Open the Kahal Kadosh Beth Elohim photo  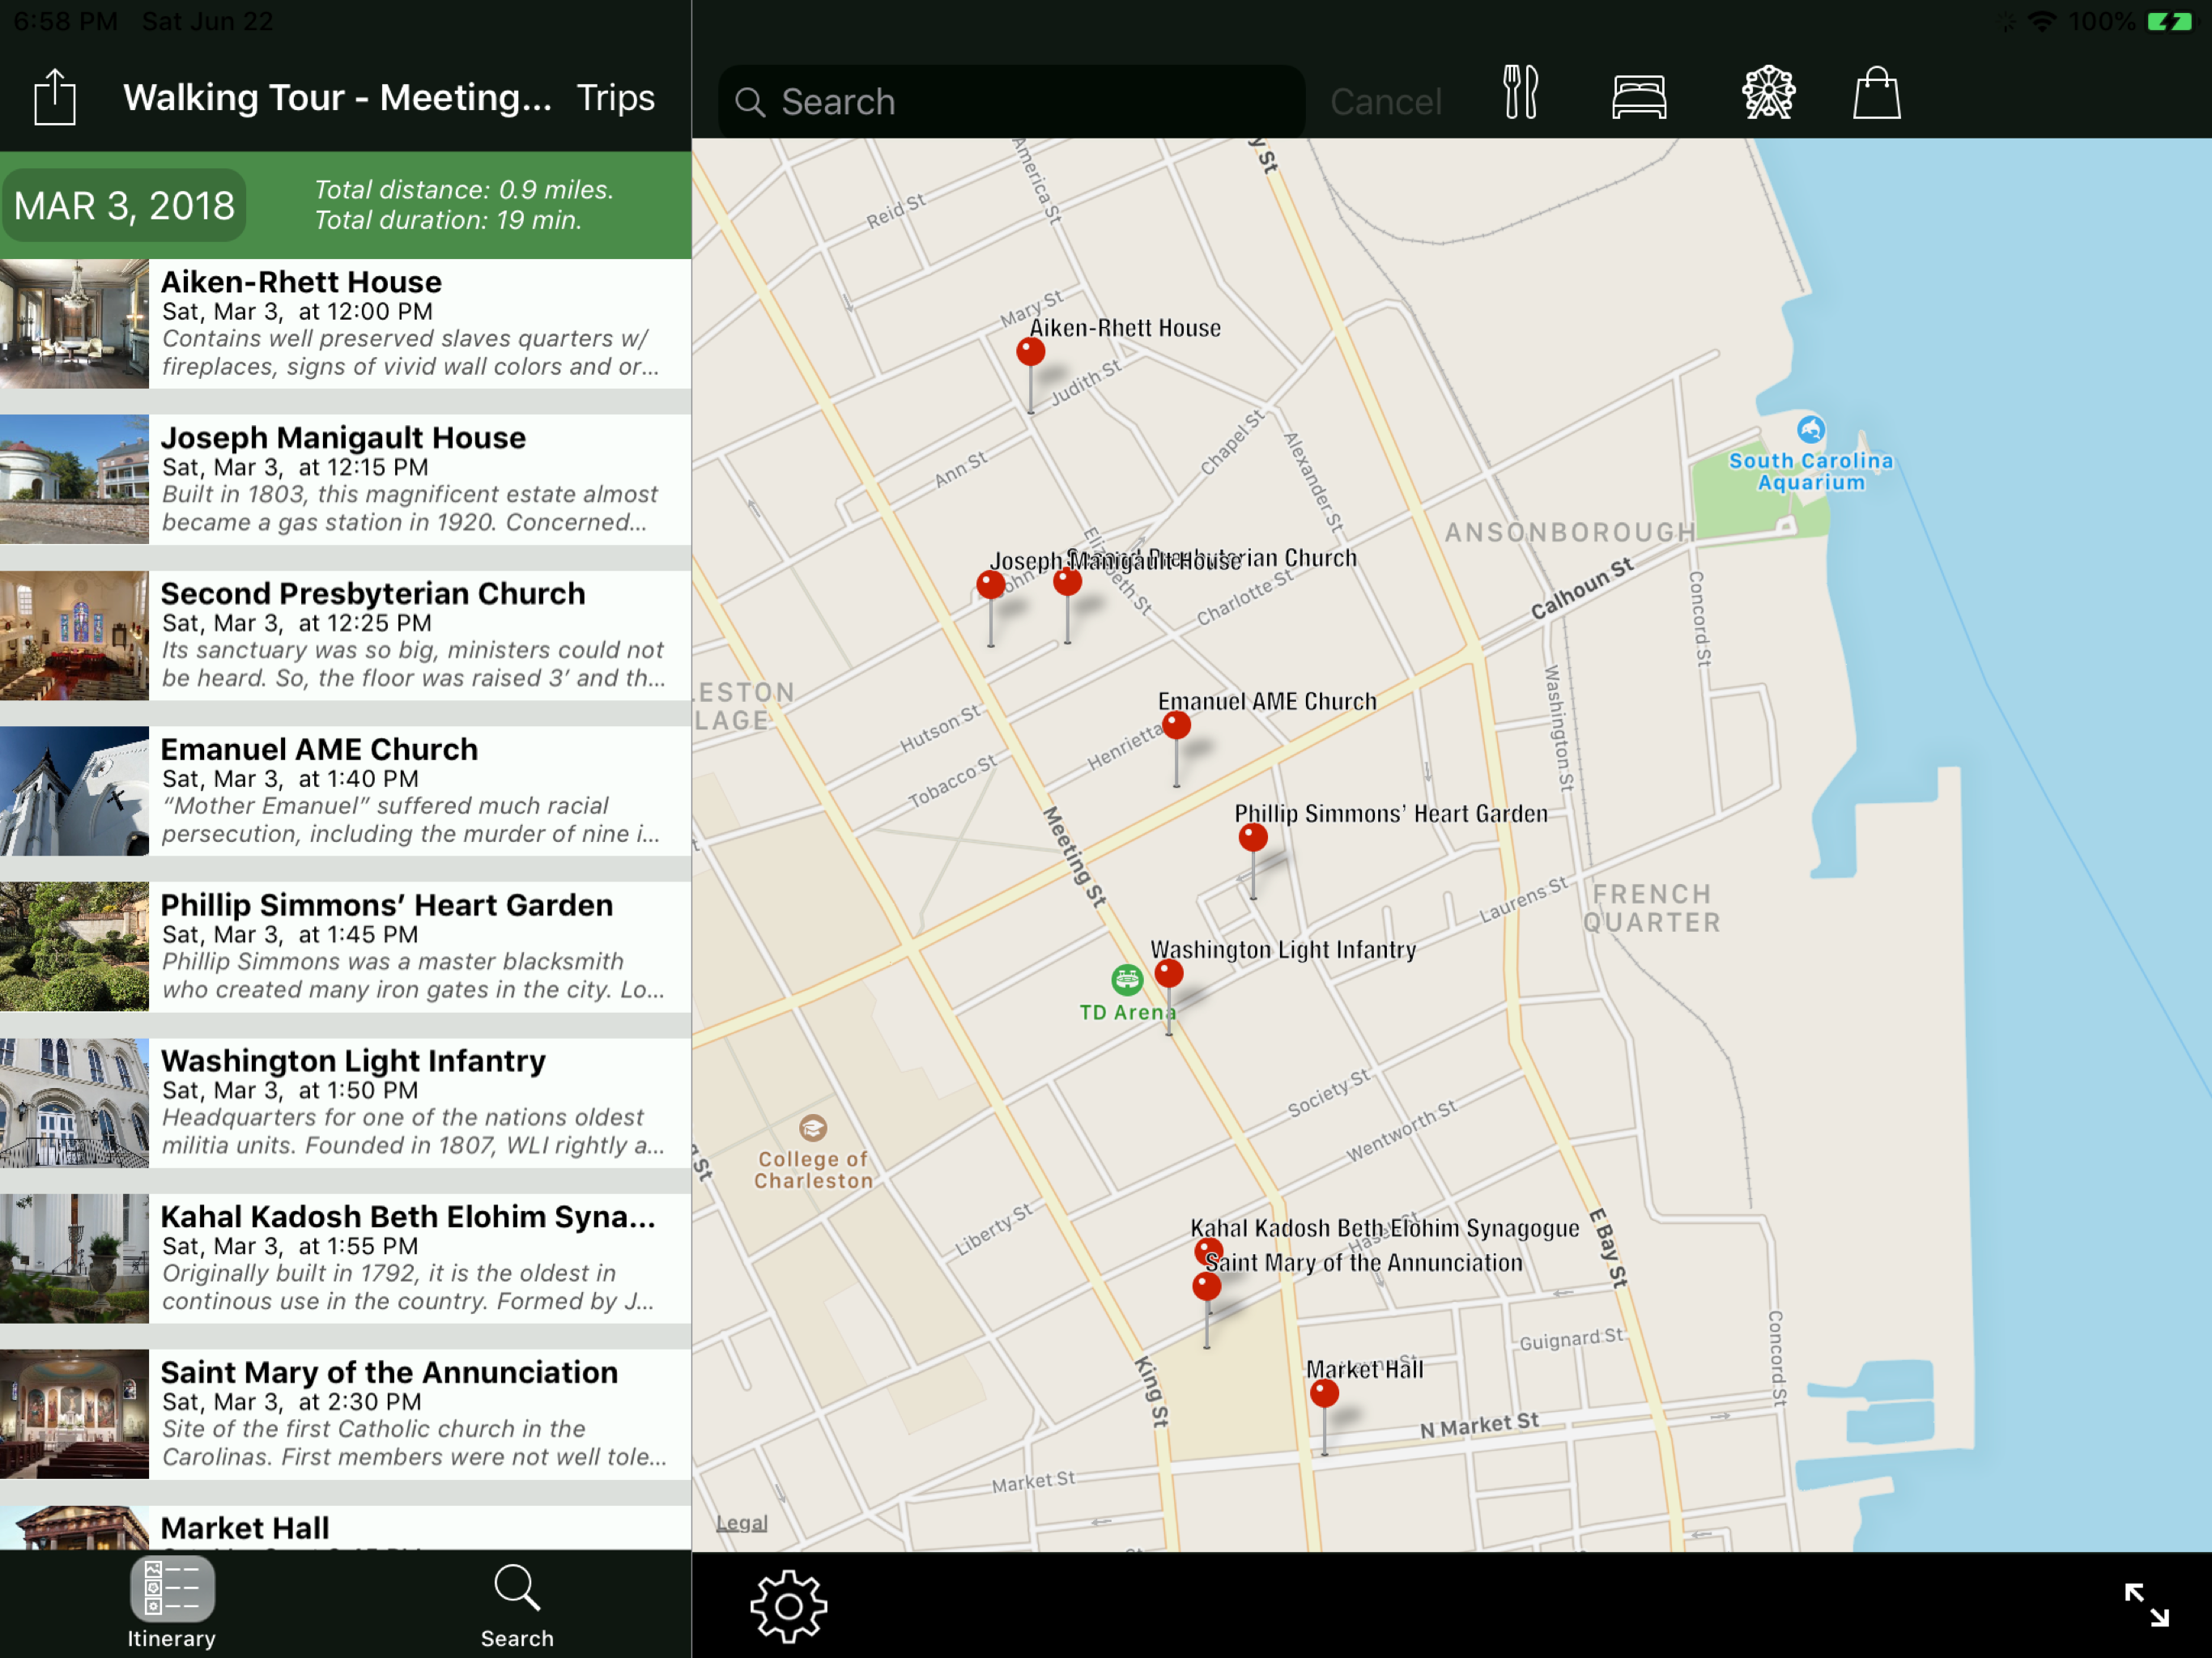pyautogui.click(x=74, y=1258)
